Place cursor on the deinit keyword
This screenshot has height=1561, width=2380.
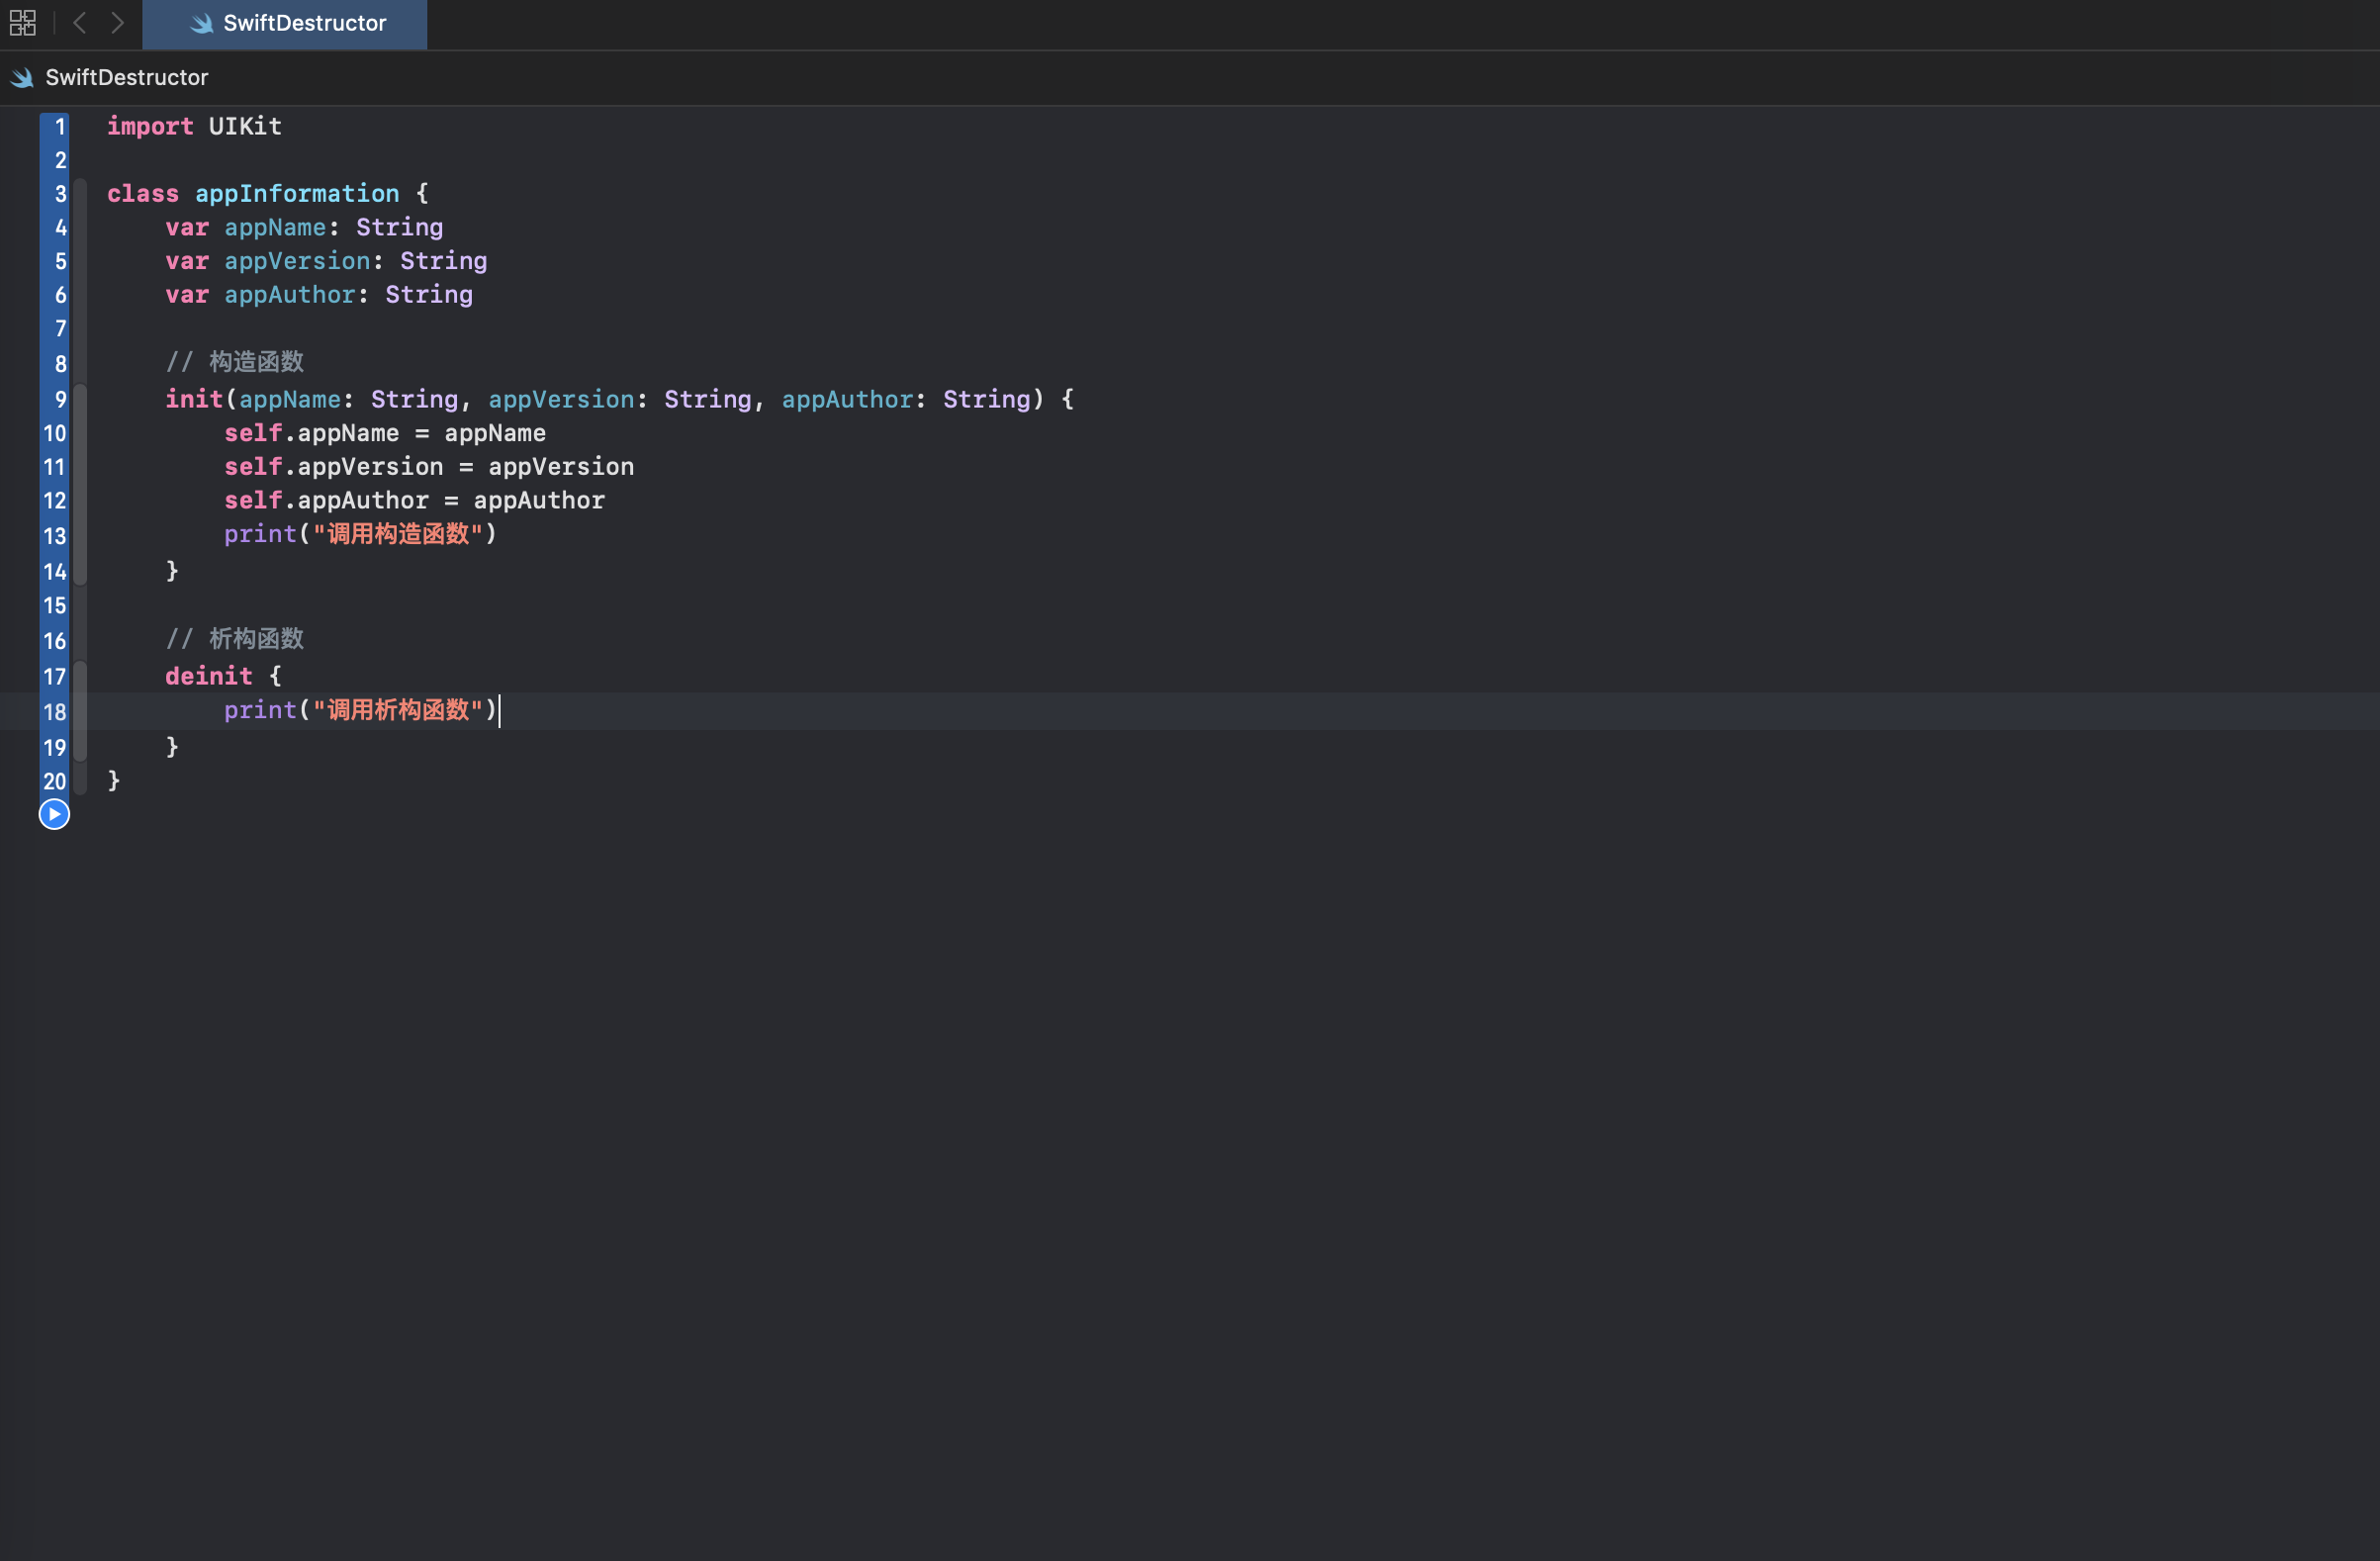[208, 677]
